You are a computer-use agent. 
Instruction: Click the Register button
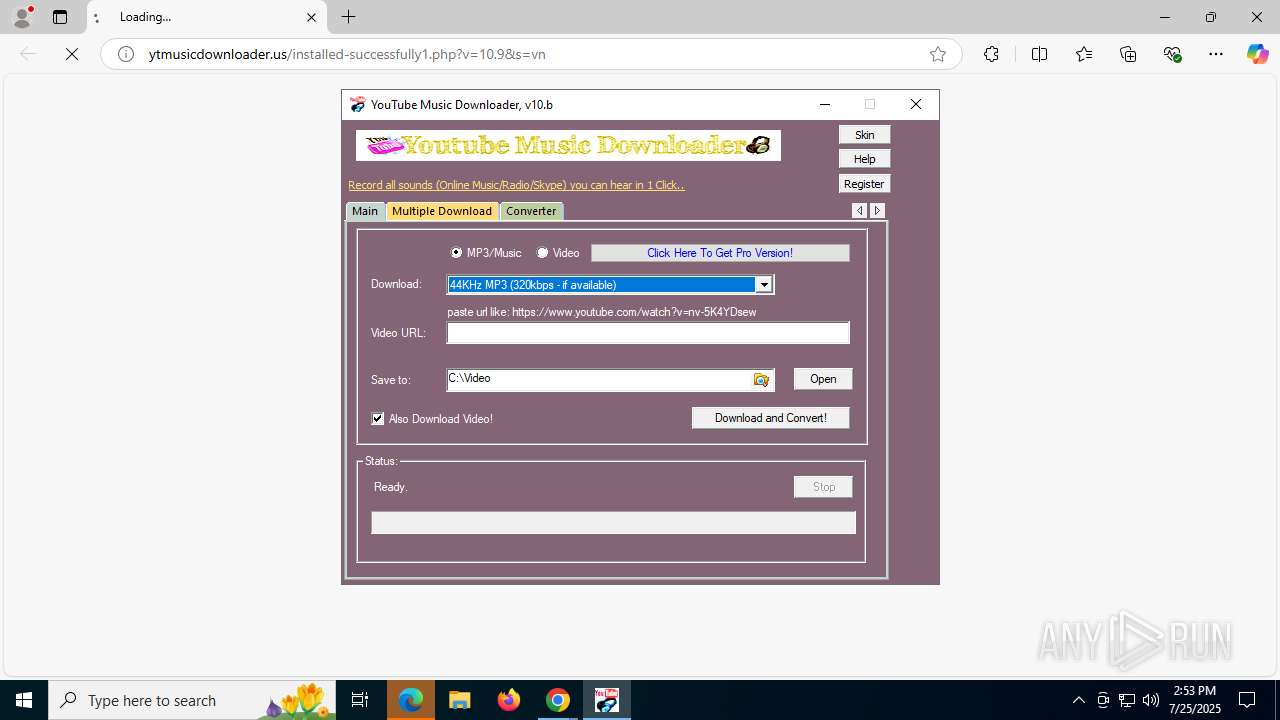coord(864,184)
